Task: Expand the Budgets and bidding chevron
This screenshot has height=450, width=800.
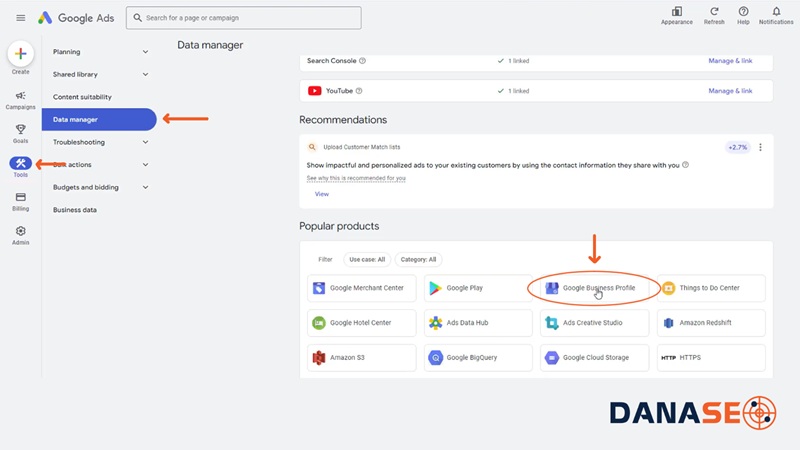Action: point(145,187)
